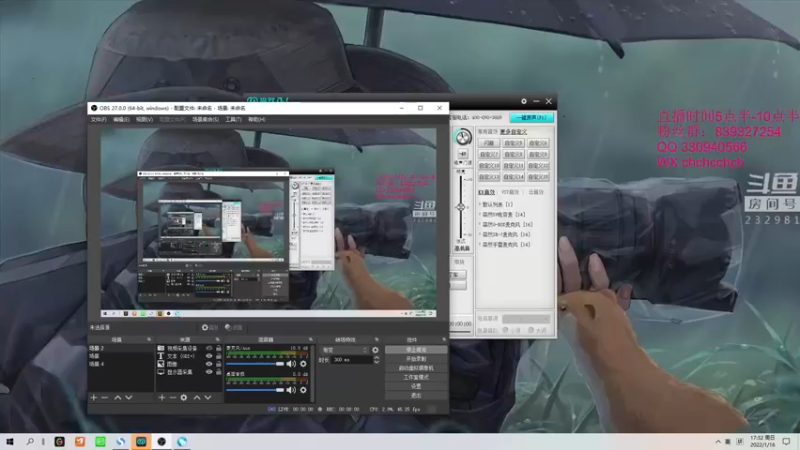Lock the Video Capture Device source
This screenshot has width=800, height=450.
point(218,348)
